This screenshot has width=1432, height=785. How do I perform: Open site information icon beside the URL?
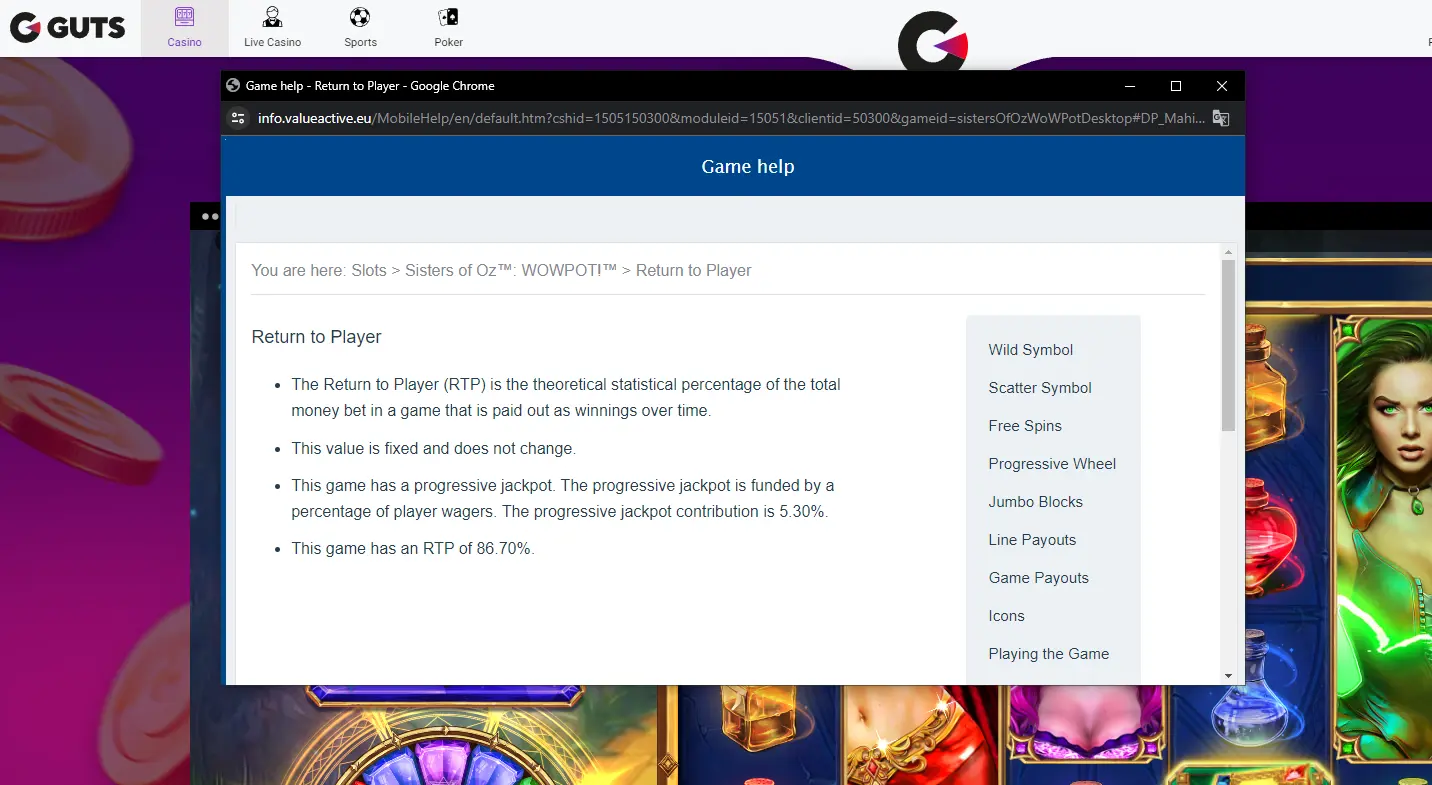click(x=238, y=118)
